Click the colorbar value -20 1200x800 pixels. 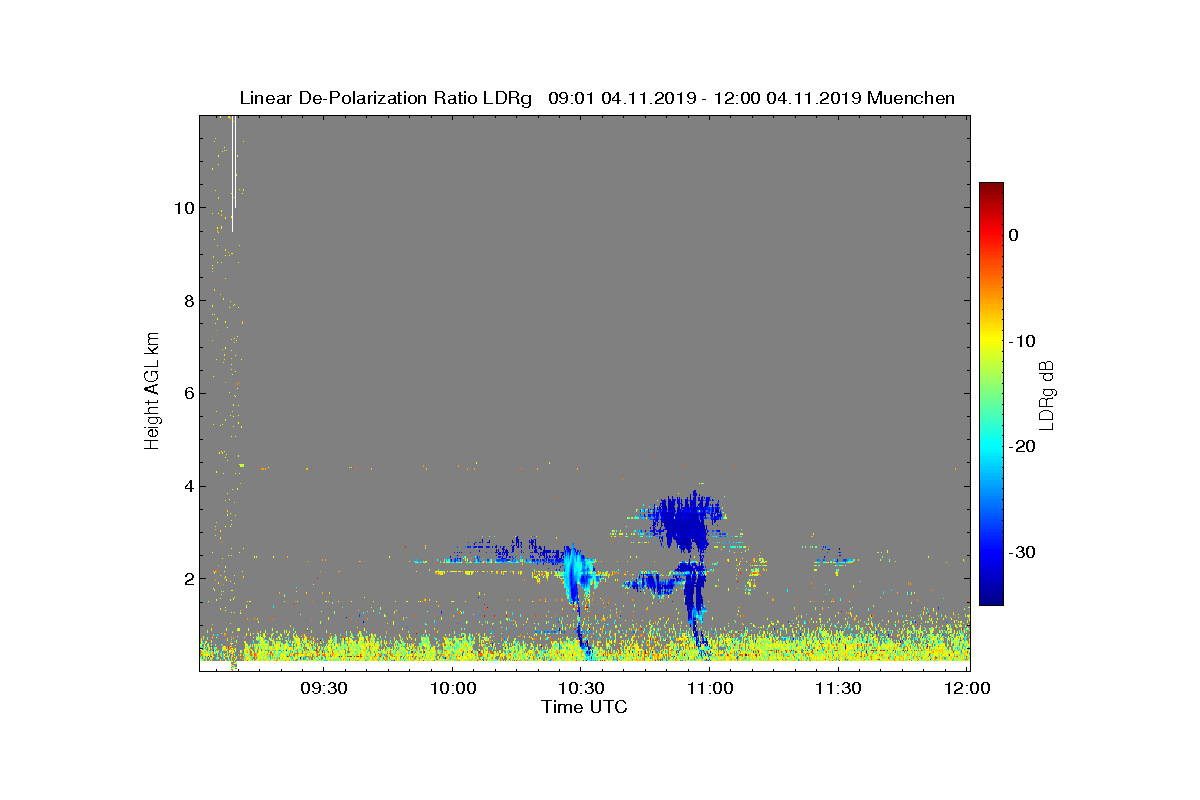(x=1022, y=446)
